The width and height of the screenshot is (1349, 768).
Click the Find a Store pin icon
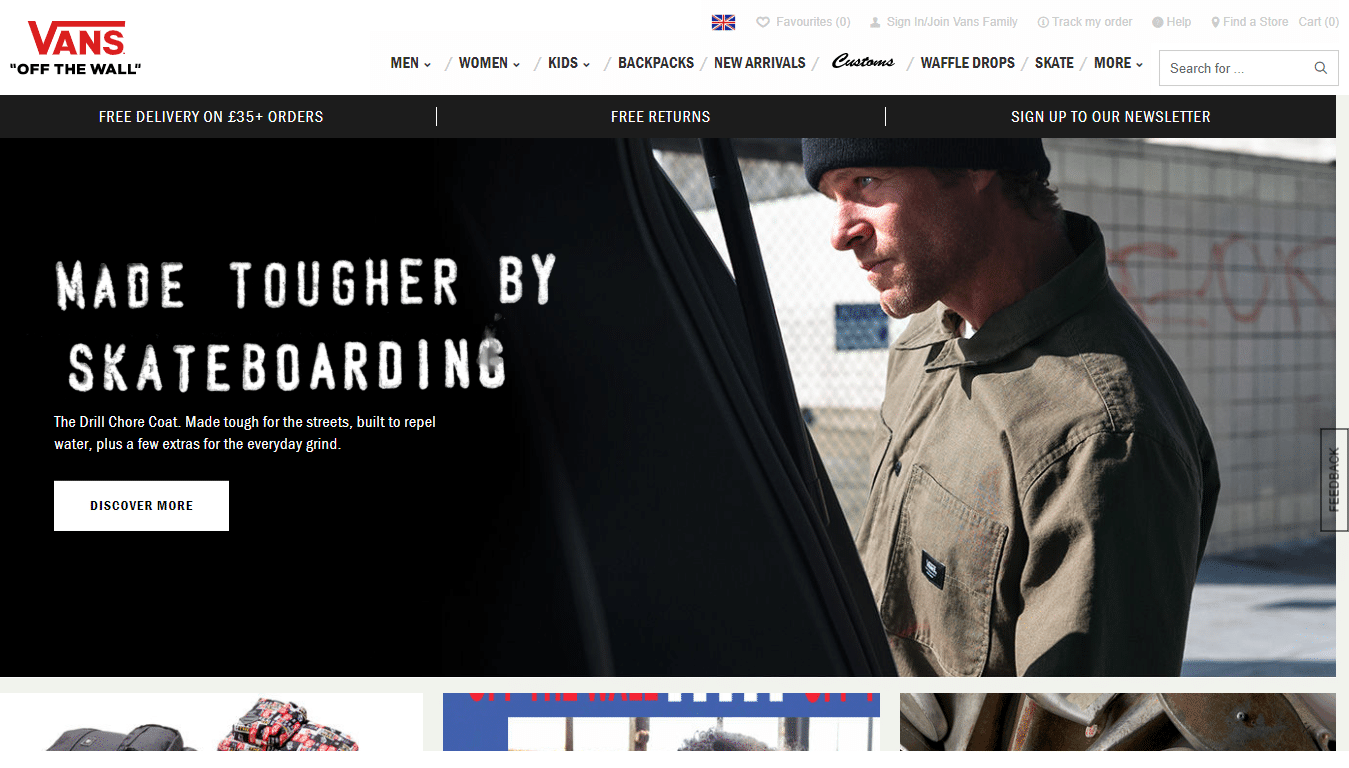1215,22
